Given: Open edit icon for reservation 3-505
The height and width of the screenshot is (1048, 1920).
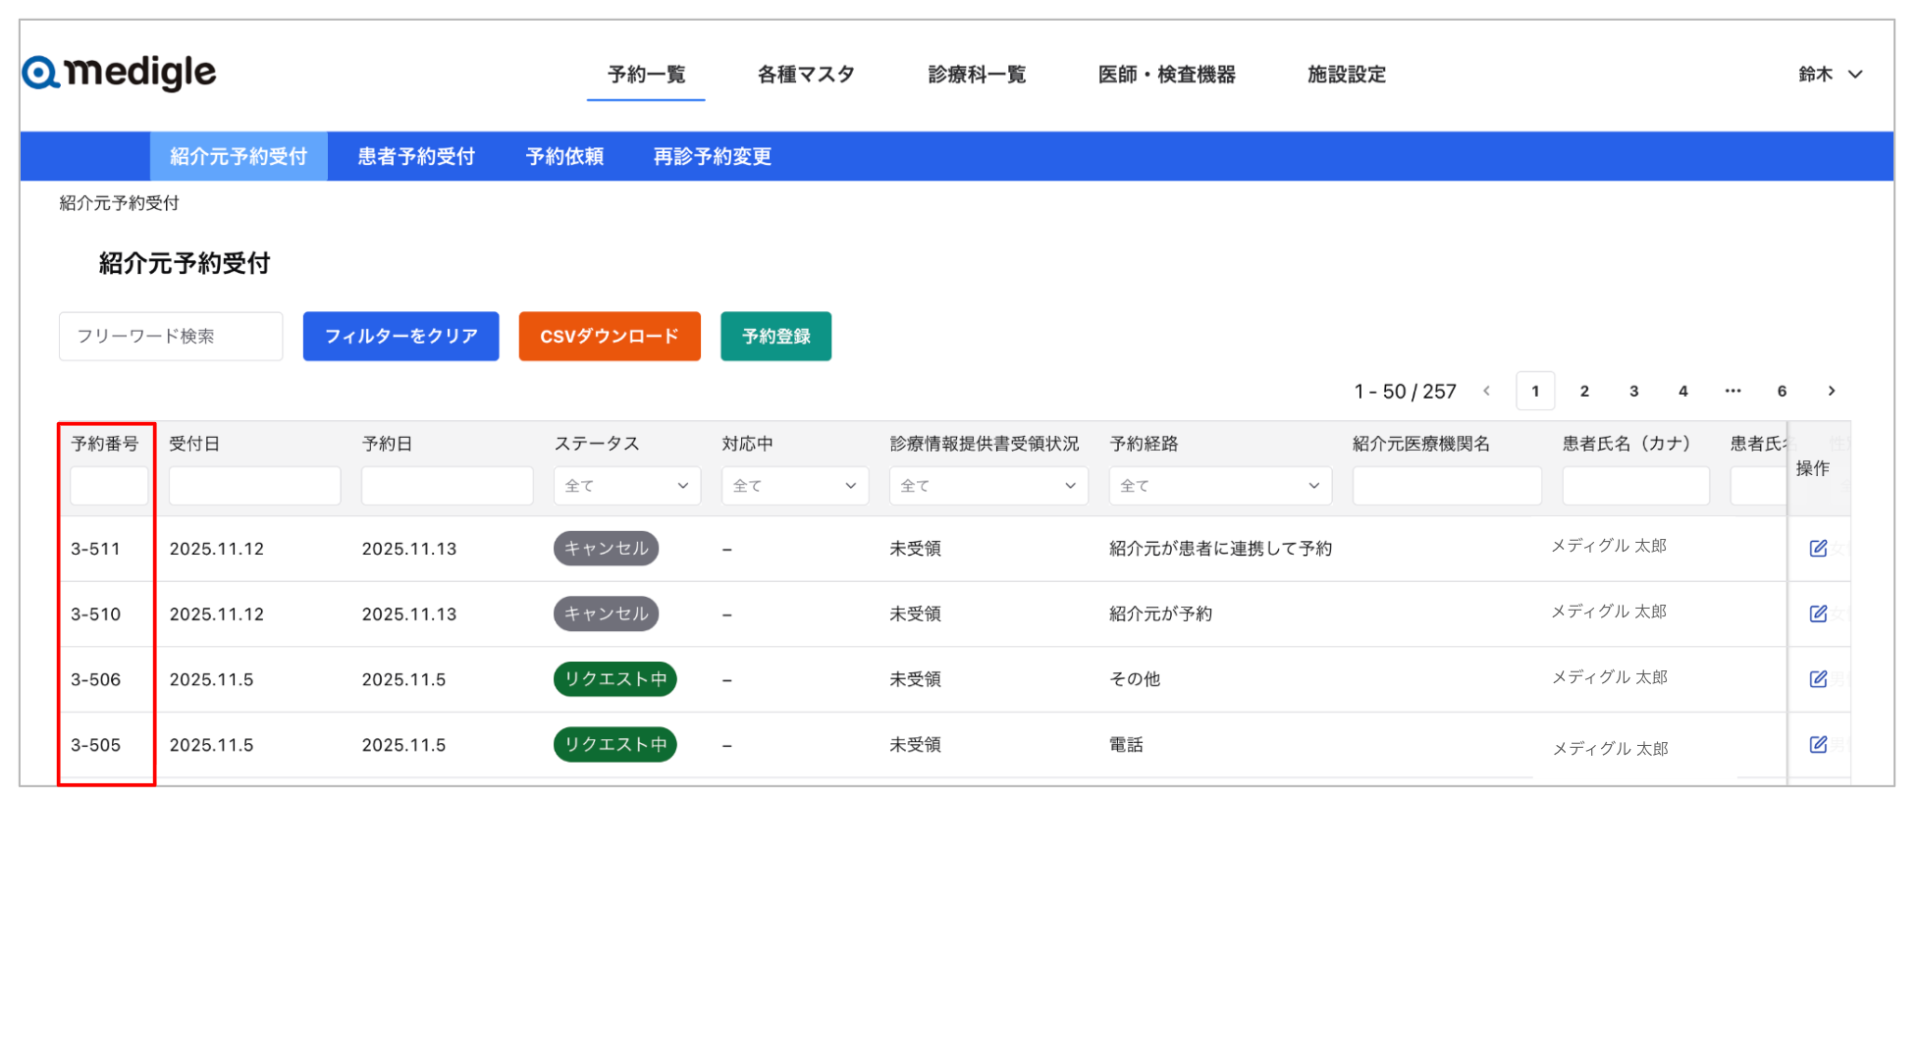Looking at the screenshot, I should pos(1817,745).
